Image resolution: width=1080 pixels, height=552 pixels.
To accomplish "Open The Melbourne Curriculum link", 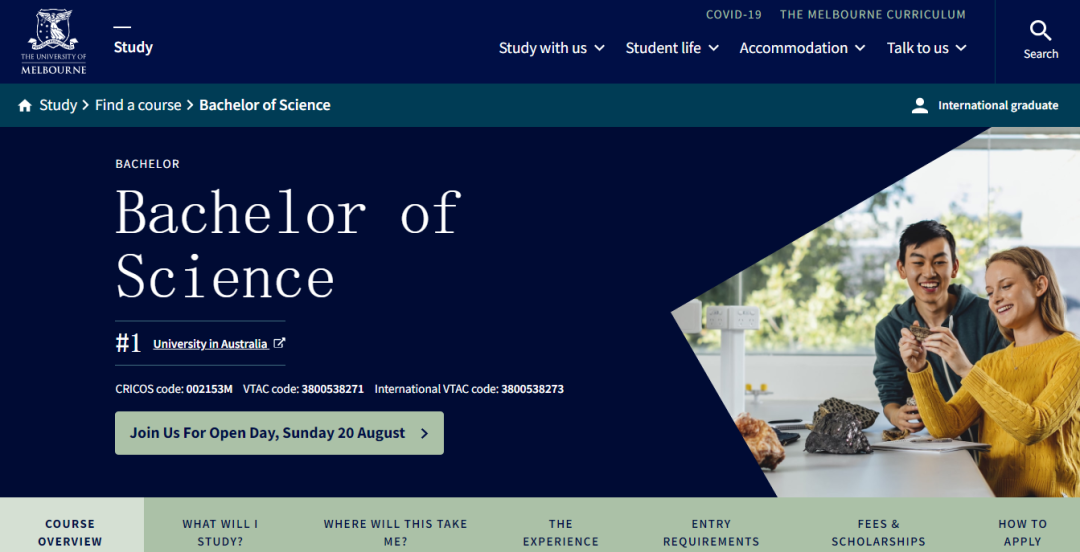I will click(x=873, y=15).
